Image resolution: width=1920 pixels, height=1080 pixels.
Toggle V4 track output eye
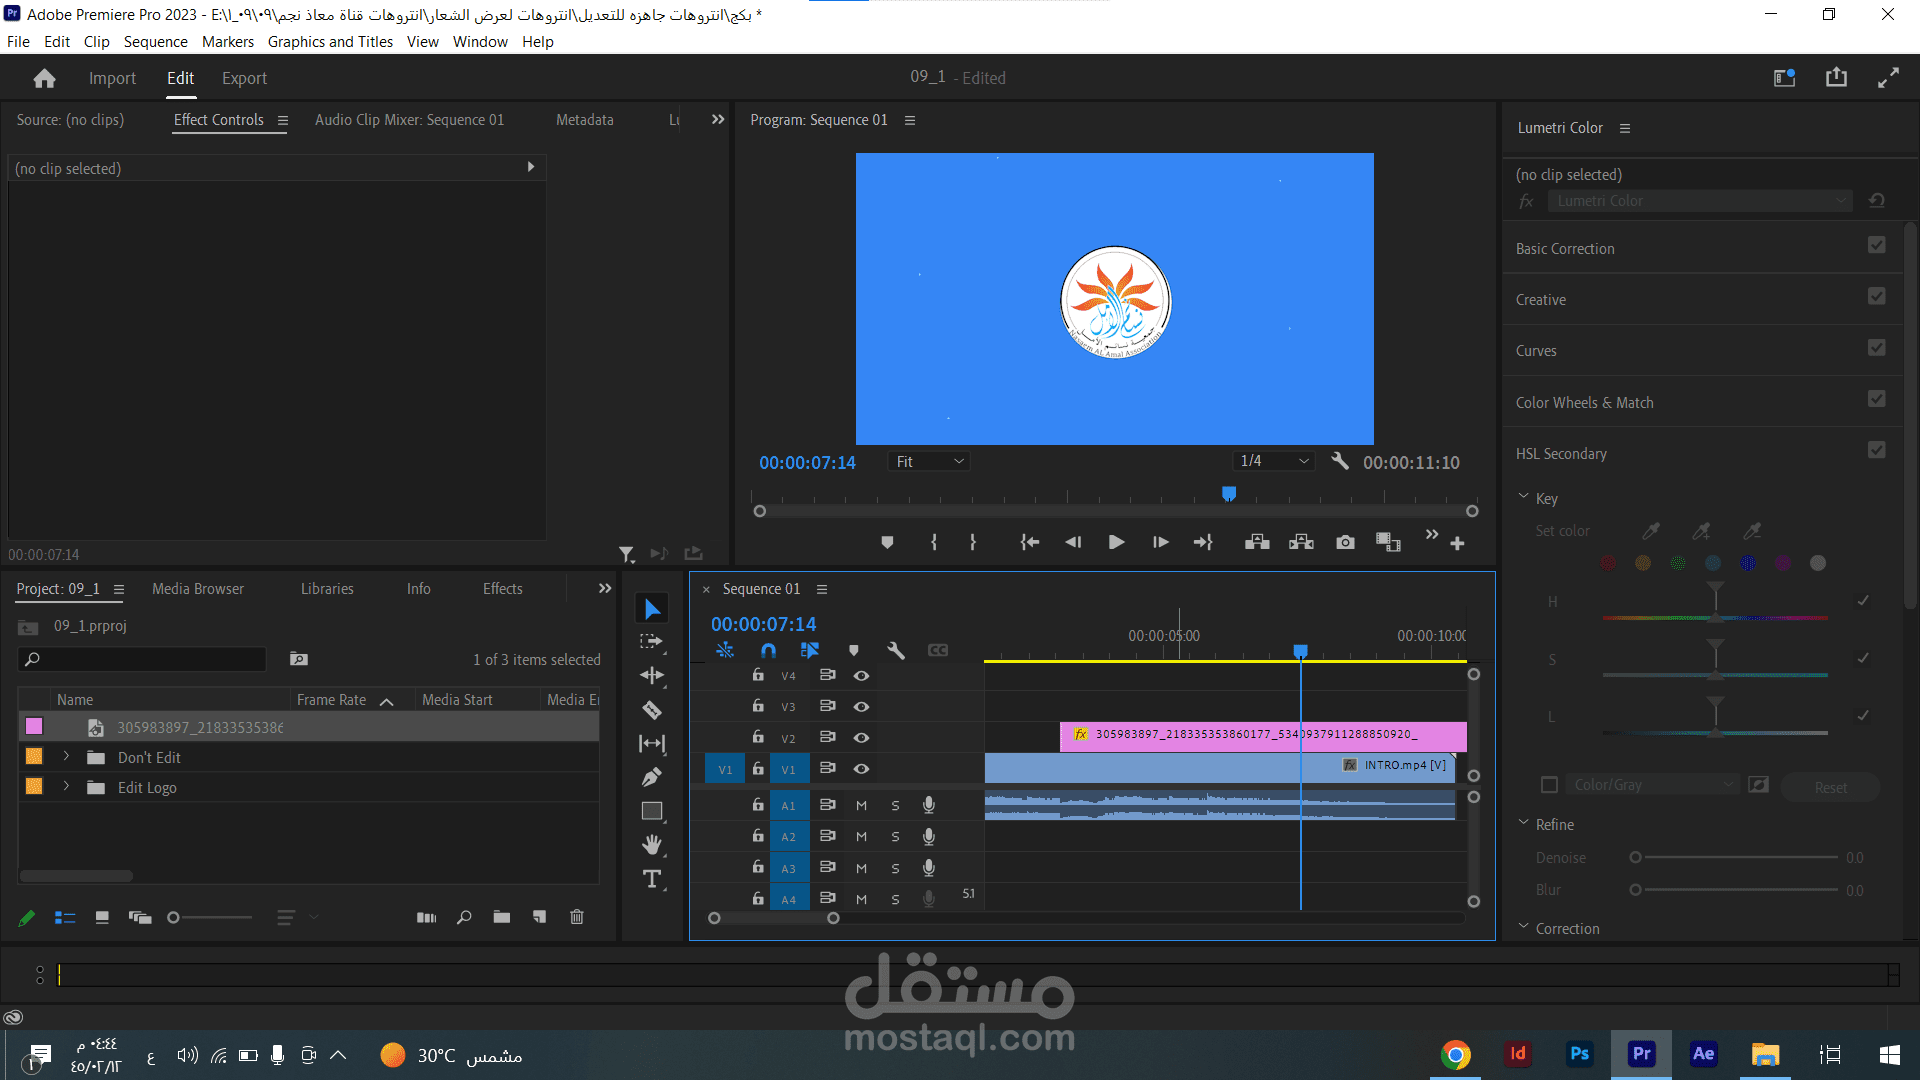click(861, 676)
